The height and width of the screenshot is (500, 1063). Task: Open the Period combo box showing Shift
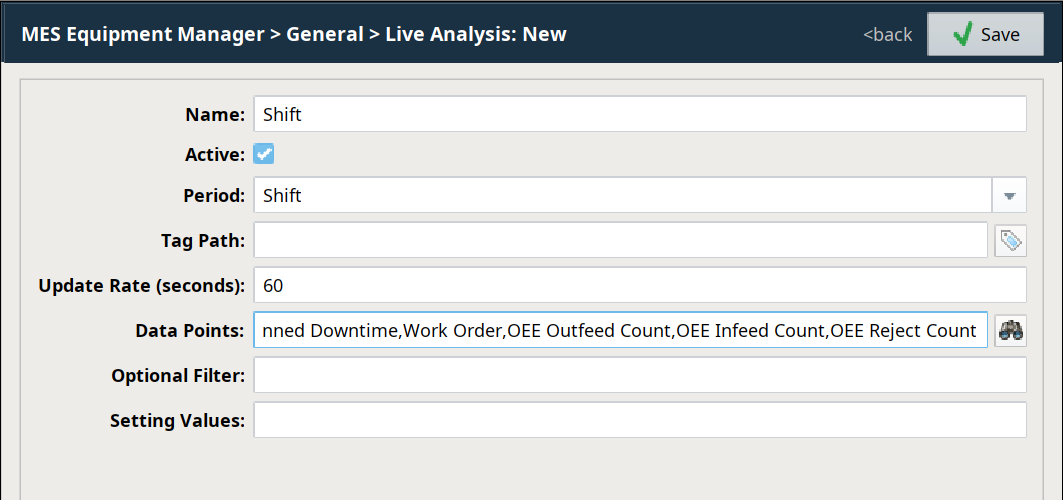640,195
